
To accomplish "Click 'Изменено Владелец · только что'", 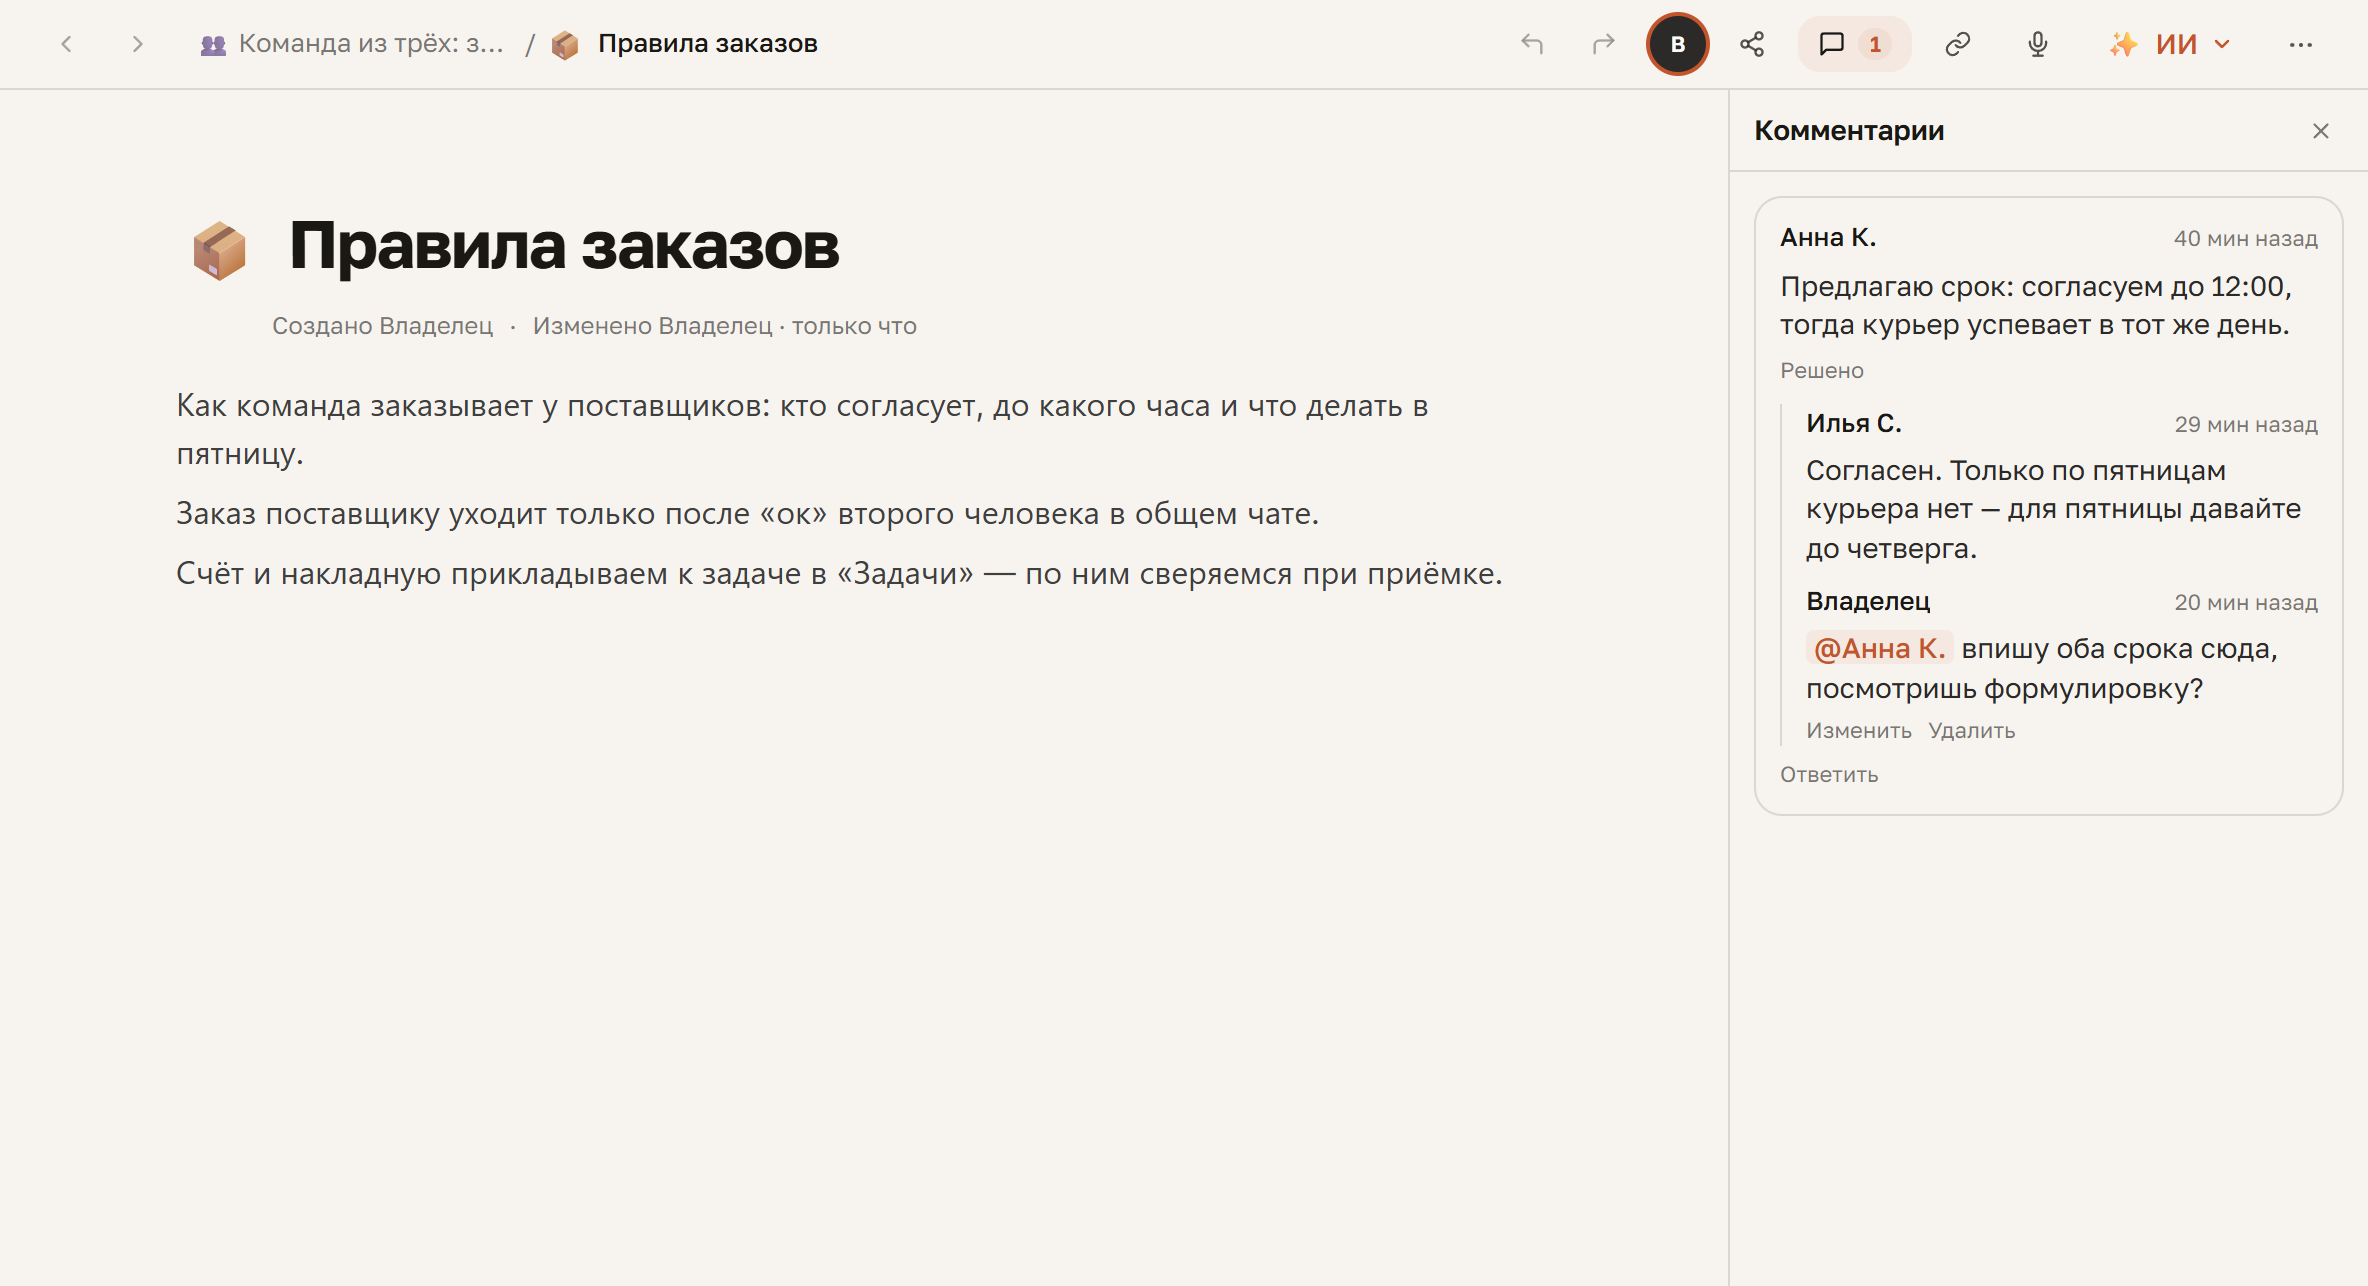I will [x=725, y=326].
